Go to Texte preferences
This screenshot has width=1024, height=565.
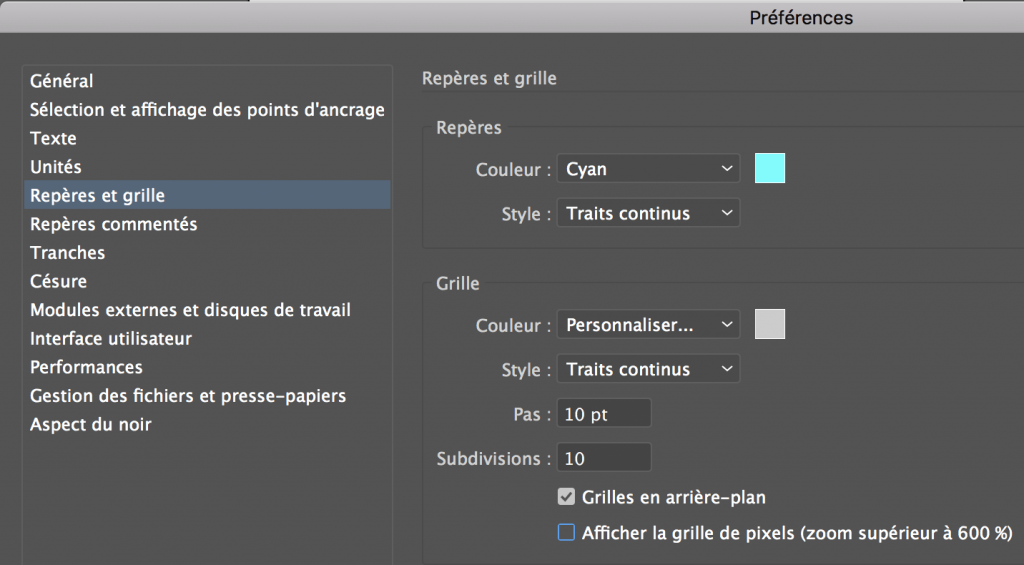coord(53,139)
